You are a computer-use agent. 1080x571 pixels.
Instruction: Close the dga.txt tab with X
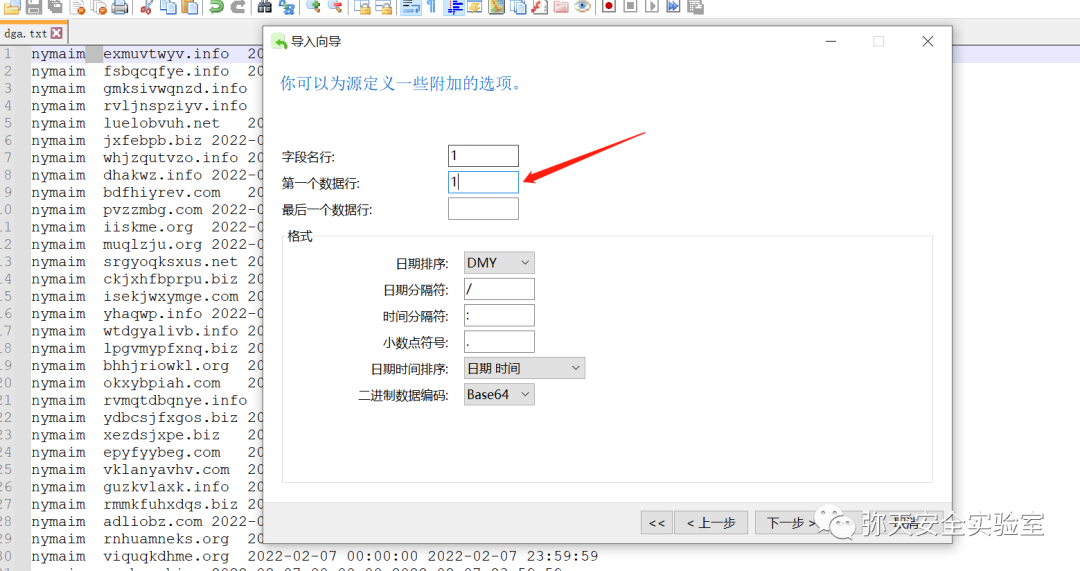click(56, 32)
